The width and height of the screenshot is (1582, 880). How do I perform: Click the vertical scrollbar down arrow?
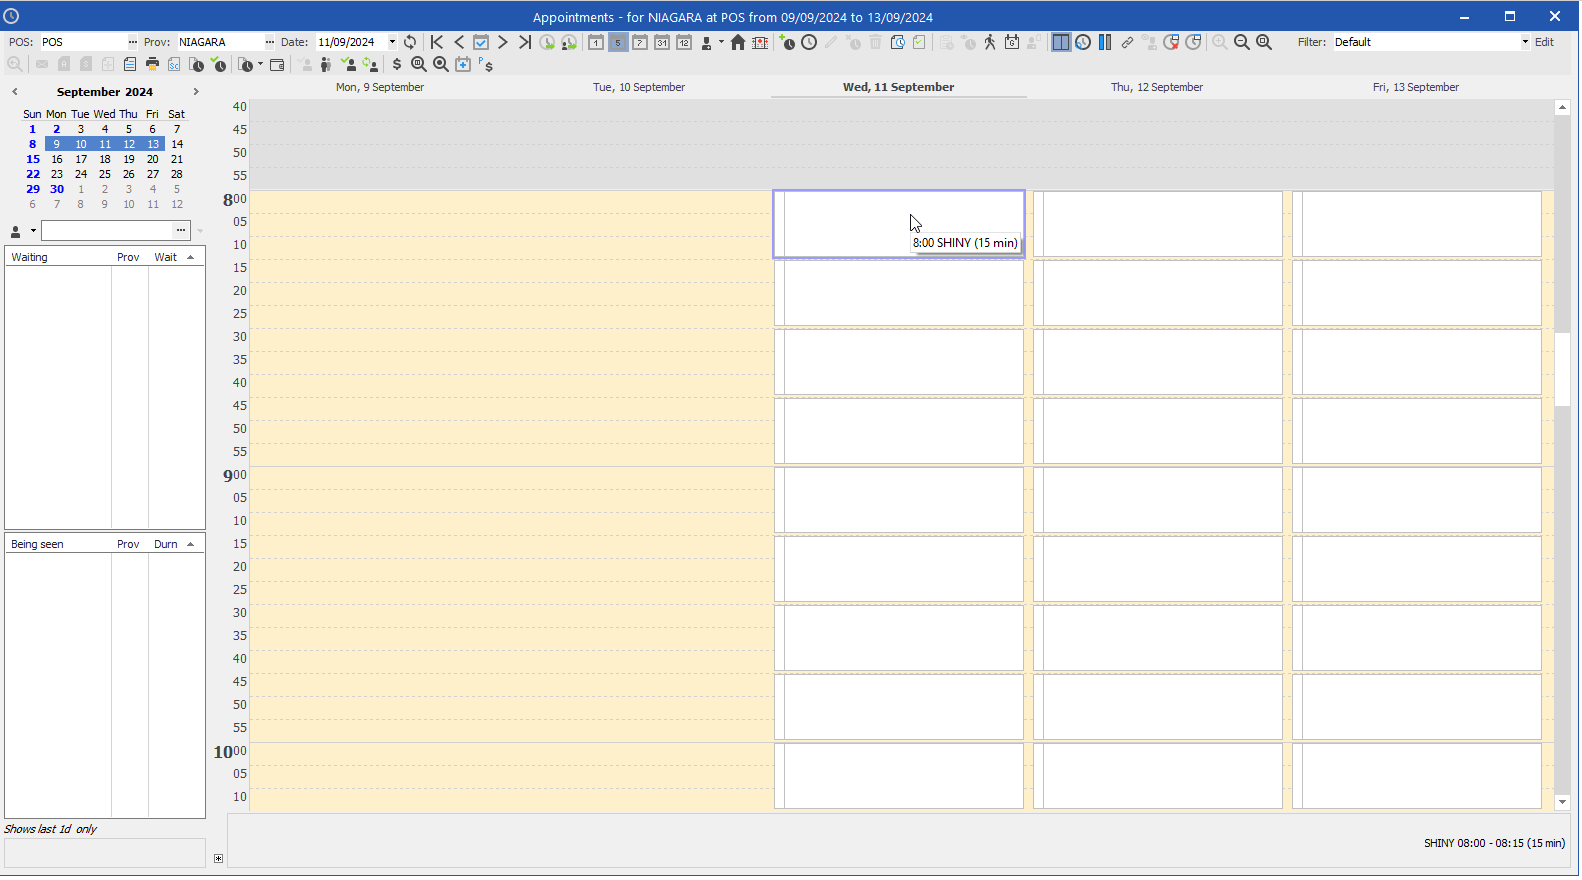(x=1562, y=802)
